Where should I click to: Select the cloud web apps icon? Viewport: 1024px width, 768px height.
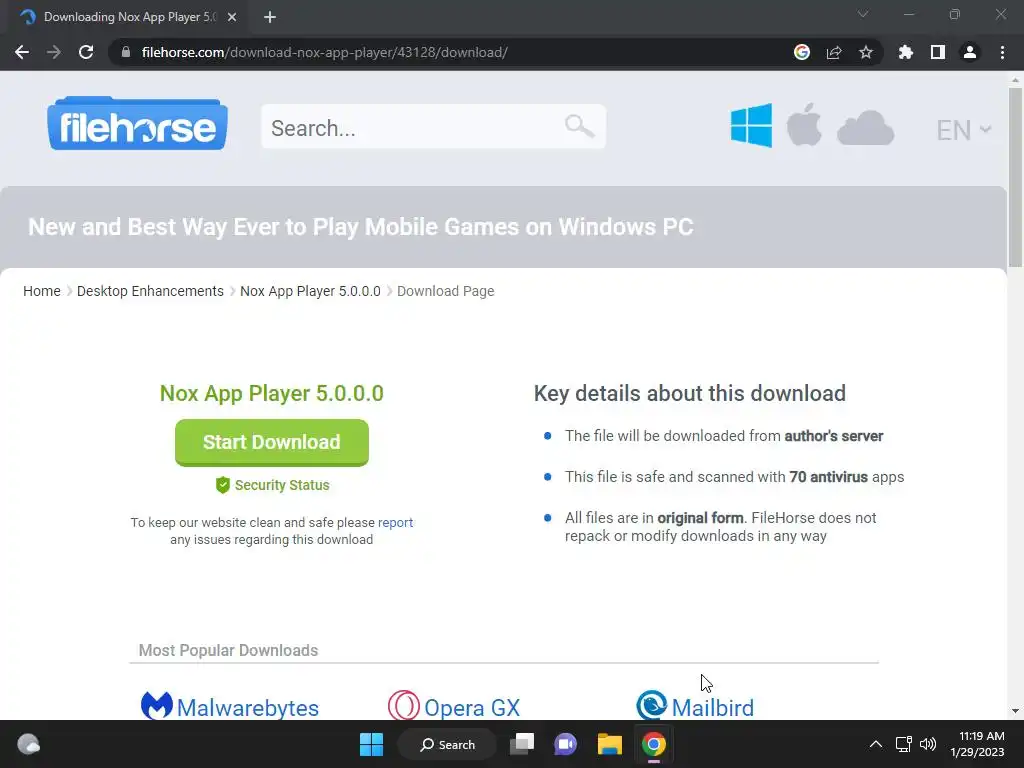[865, 128]
